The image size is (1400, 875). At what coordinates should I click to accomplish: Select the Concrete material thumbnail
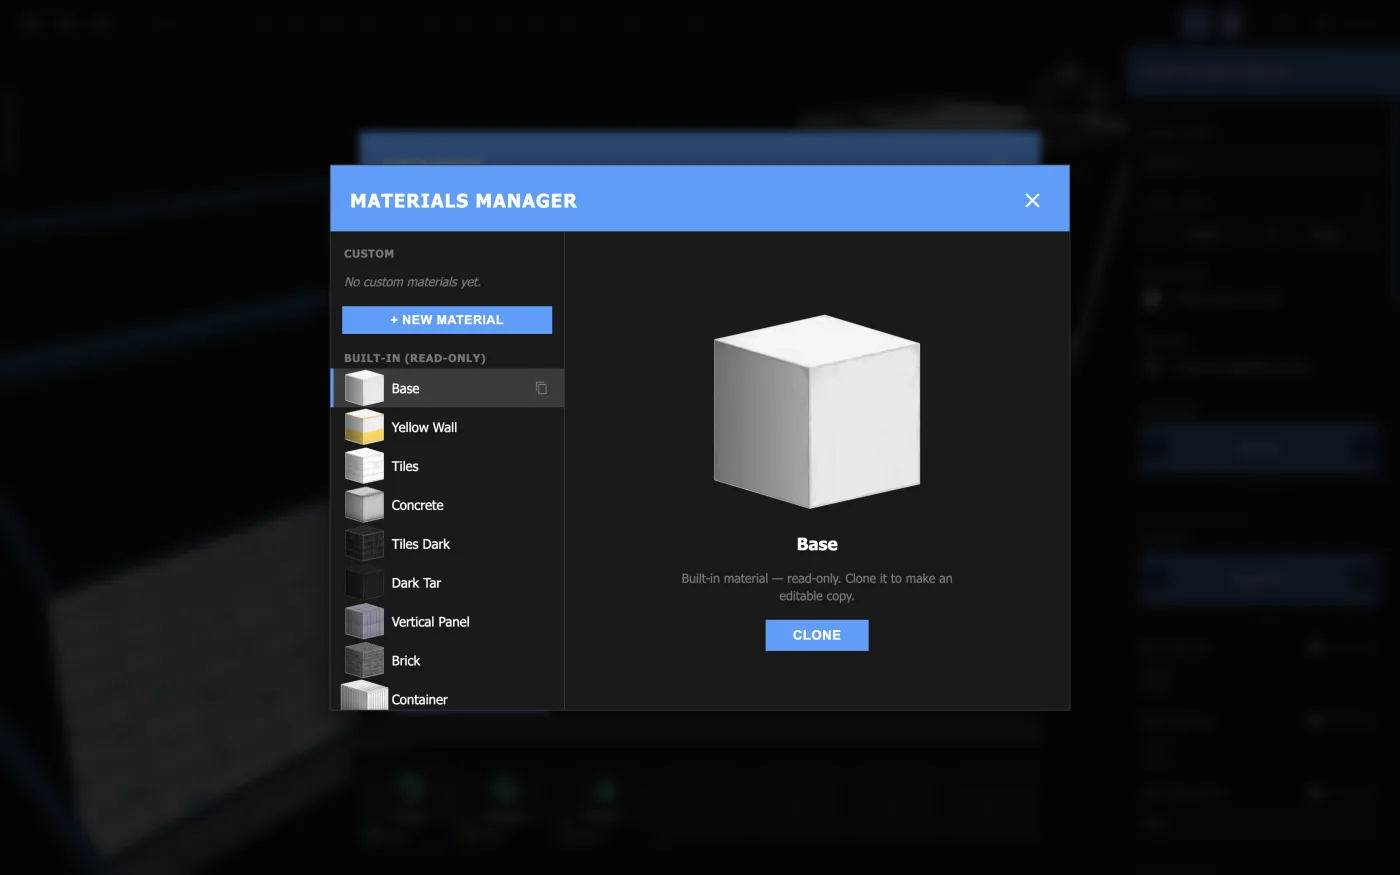tap(364, 505)
